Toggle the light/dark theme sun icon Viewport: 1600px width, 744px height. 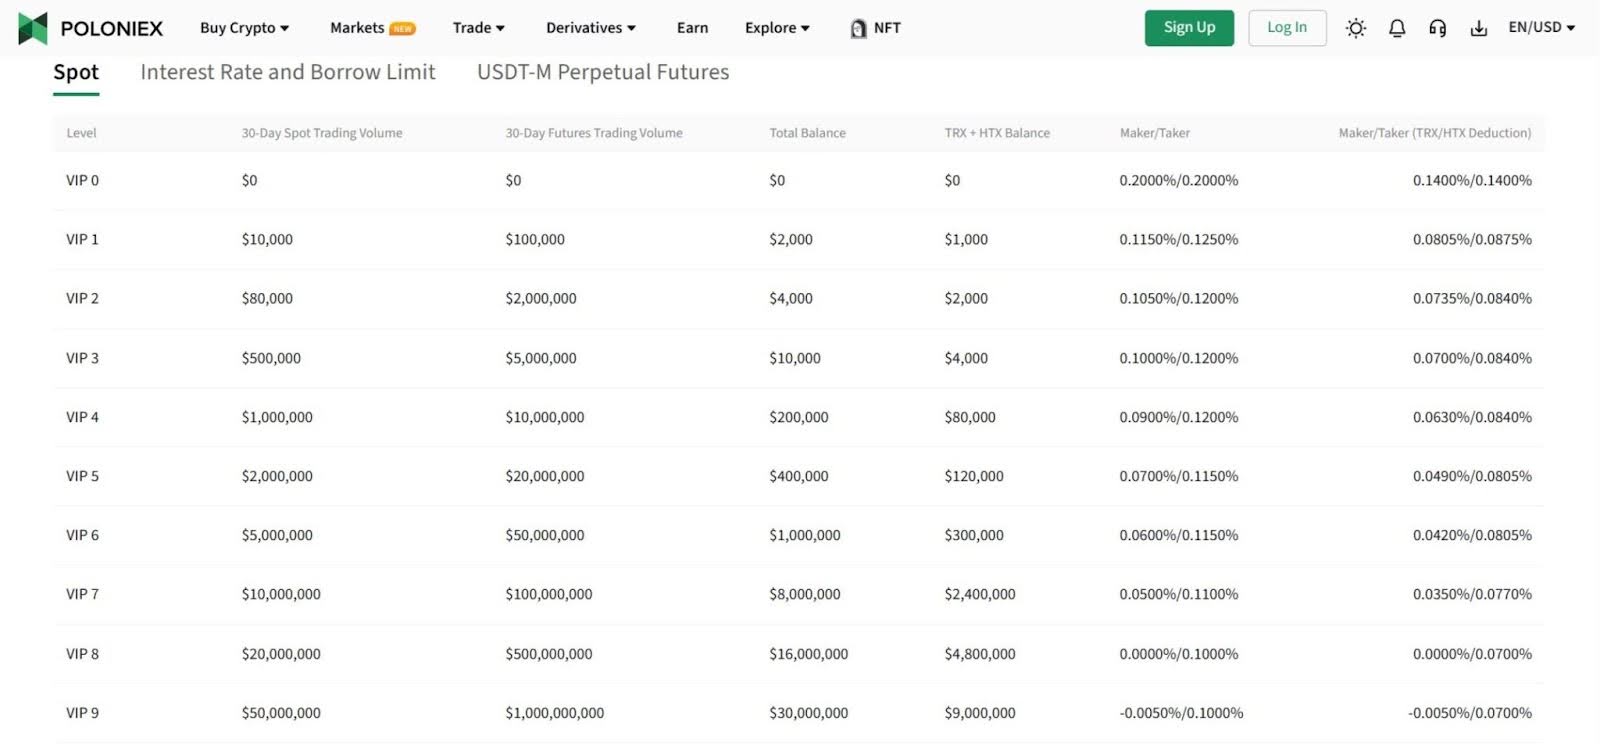coord(1356,28)
